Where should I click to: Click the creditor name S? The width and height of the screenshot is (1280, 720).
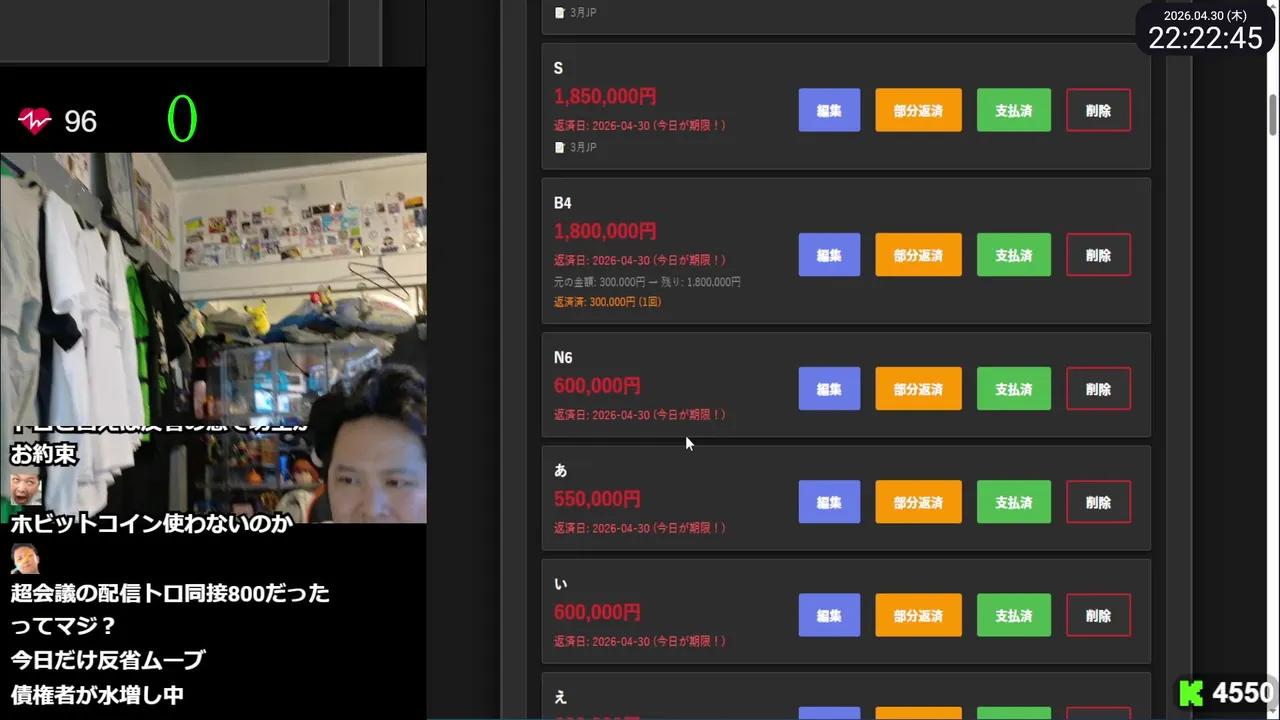point(558,68)
